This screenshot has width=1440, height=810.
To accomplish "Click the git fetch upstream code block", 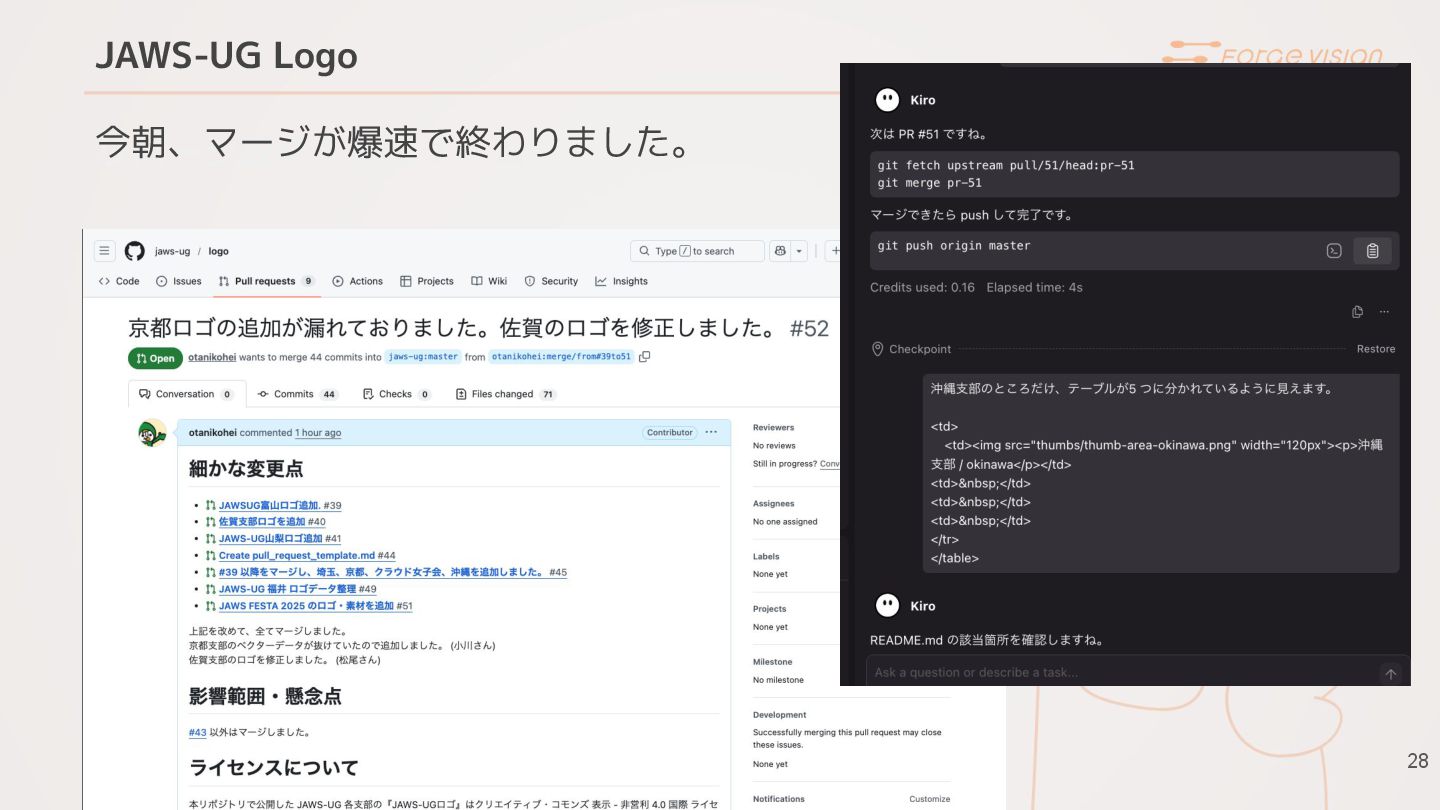I will [1134, 174].
